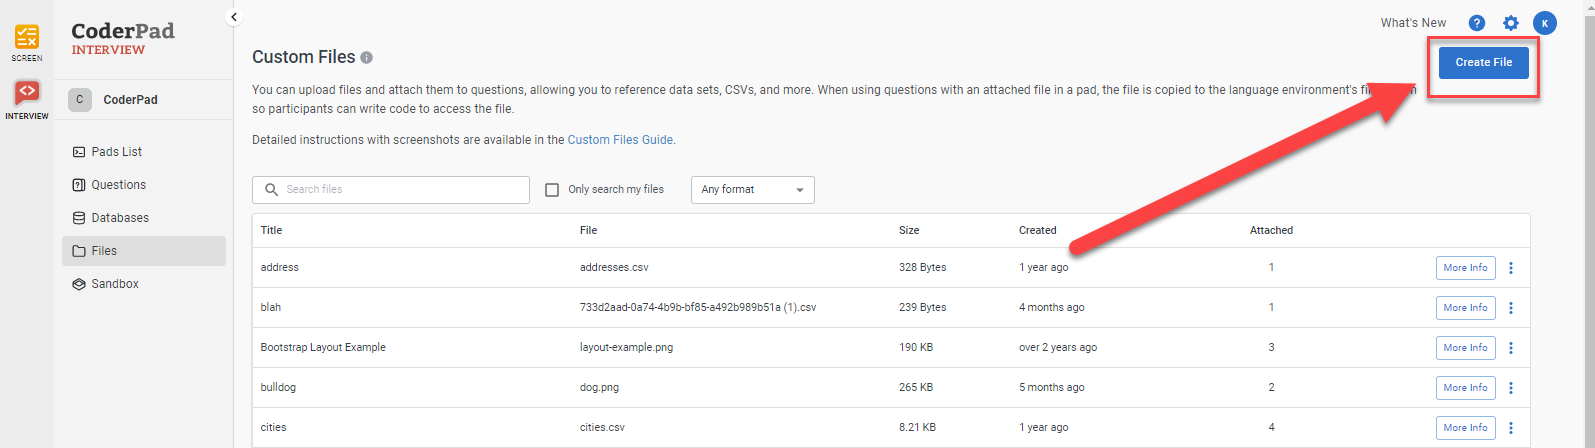Click More Info for cities file
1595x448 pixels.
point(1465,428)
